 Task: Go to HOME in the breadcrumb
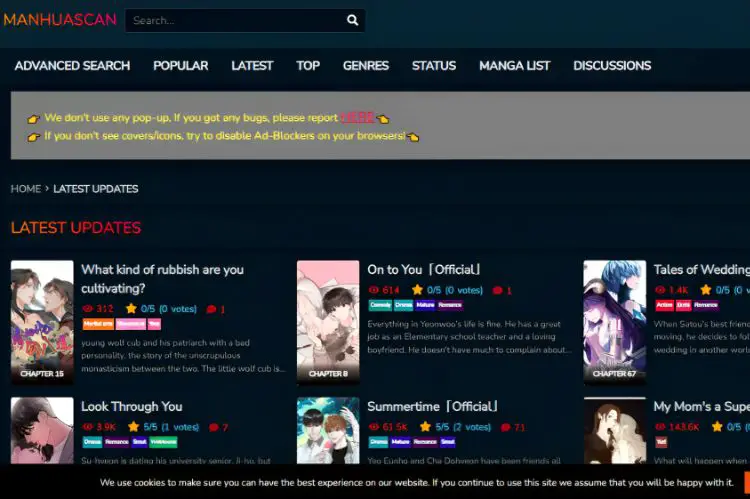click(x=26, y=189)
